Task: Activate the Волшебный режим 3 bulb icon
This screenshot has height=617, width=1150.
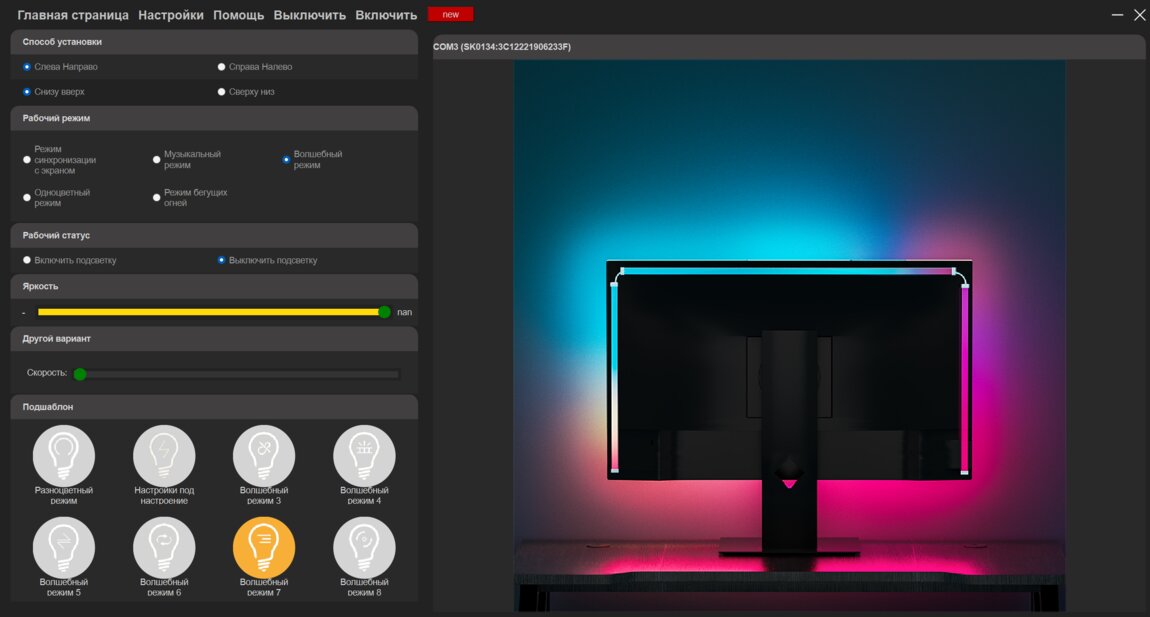Action: pyautogui.click(x=264, y=456)
